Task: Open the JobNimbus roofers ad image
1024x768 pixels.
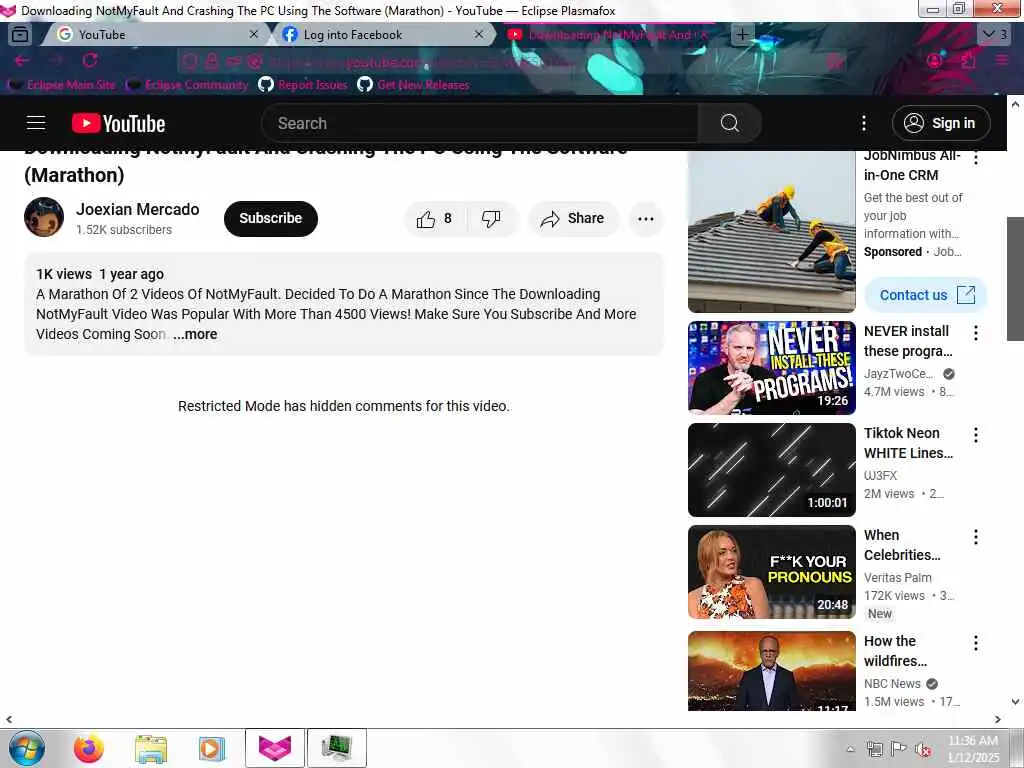Action: (x=771, y=232)
